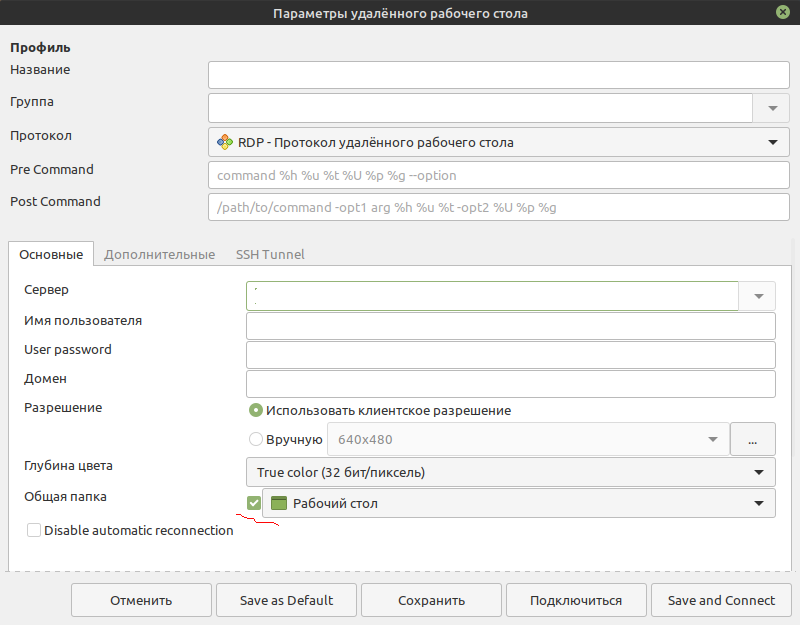Screen dimensions: 800x625
Task: Click the Отменить cancel button
Action: (141, 600)
